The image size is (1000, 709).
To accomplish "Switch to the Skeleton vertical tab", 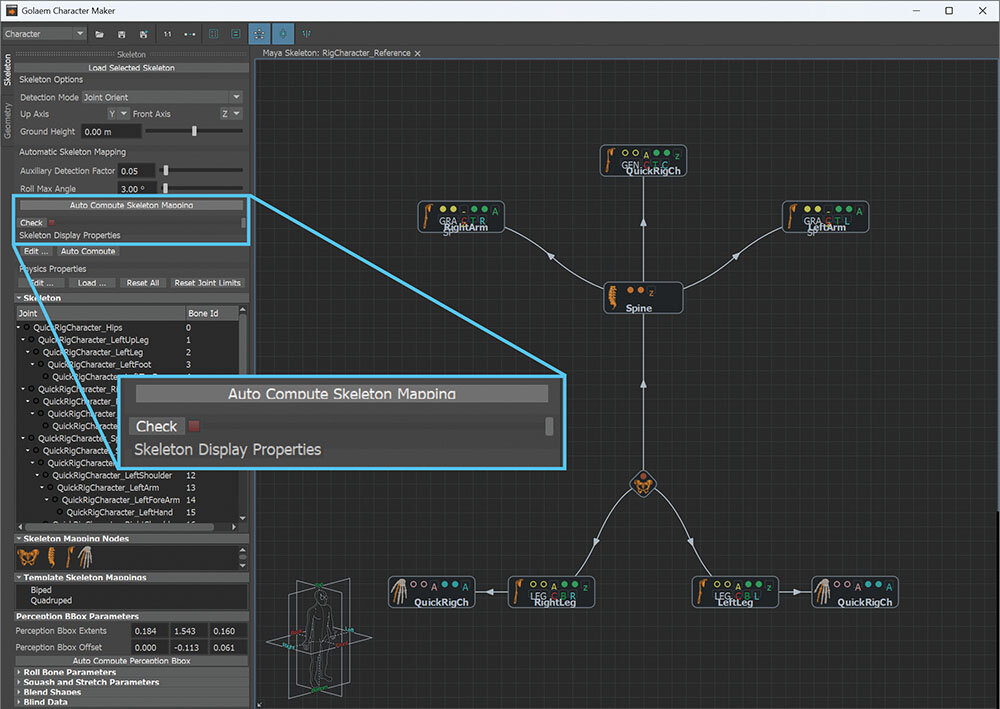I will click(x=8, y=70).
